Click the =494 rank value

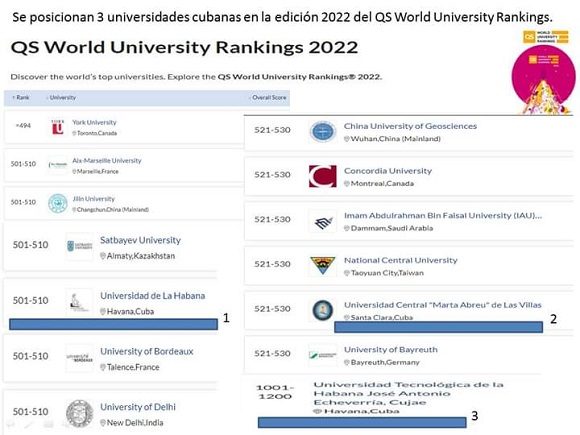click(23, 126)
